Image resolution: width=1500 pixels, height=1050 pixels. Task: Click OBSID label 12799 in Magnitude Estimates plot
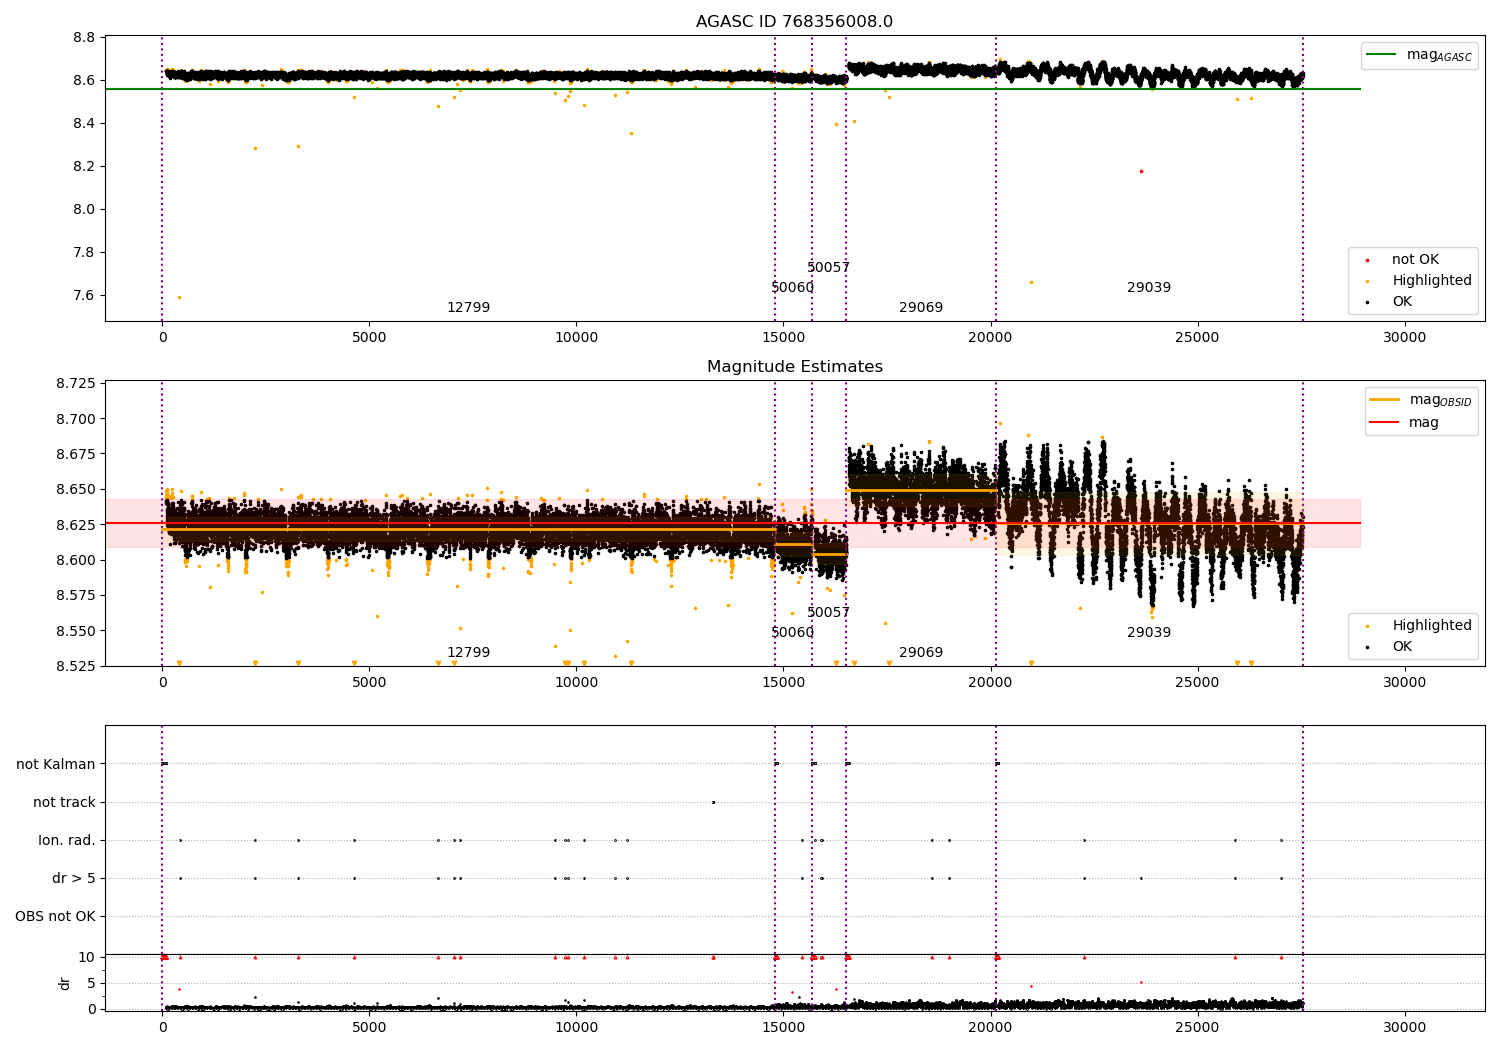point(468,653)
